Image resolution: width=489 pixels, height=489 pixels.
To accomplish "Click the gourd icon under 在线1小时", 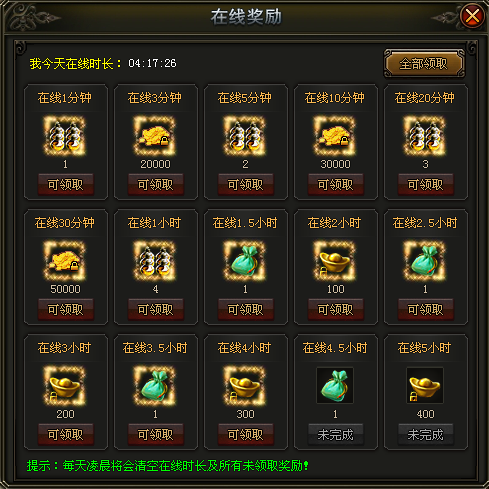I will click(x=155, y=261).
